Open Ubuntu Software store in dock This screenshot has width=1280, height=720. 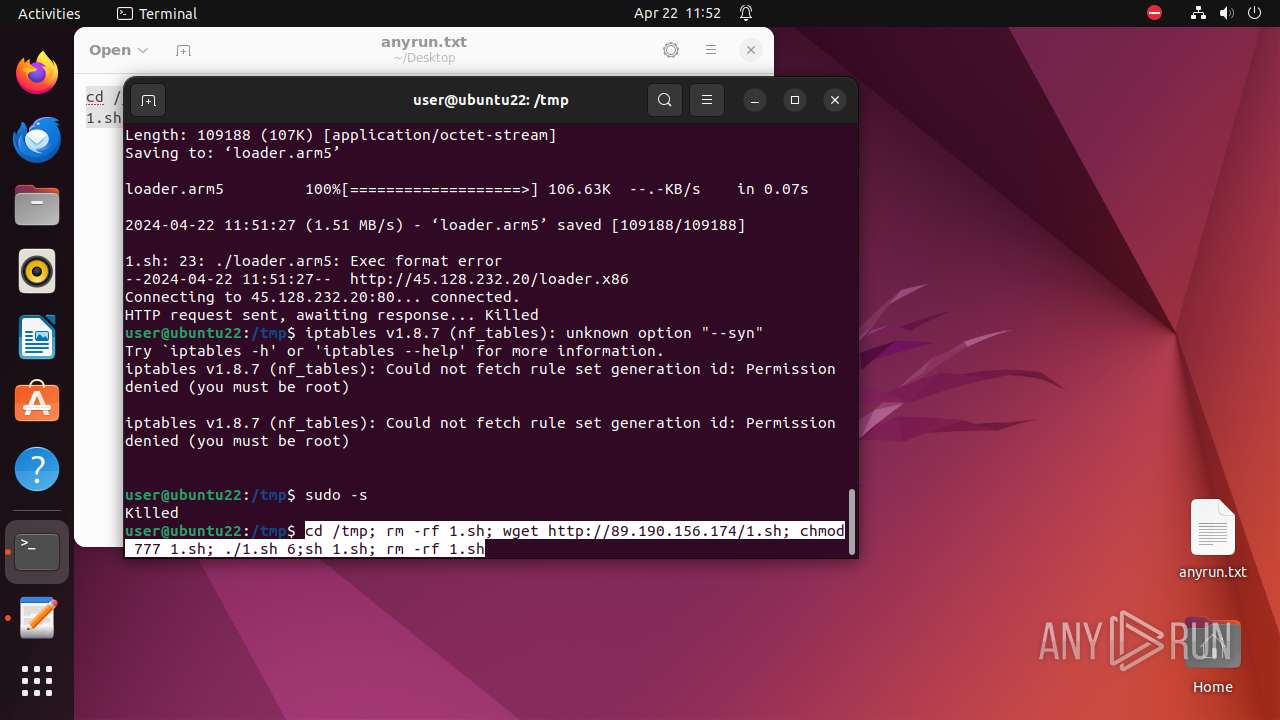coord(37,403)
